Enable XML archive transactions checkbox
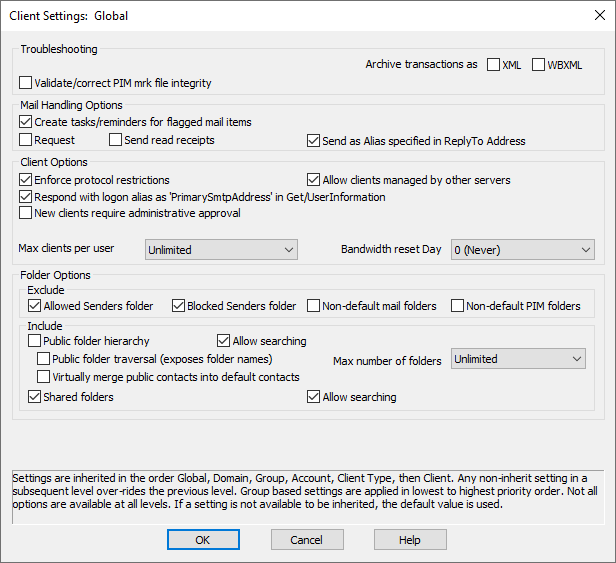The image size is (616, 563). tap(493, 64)
